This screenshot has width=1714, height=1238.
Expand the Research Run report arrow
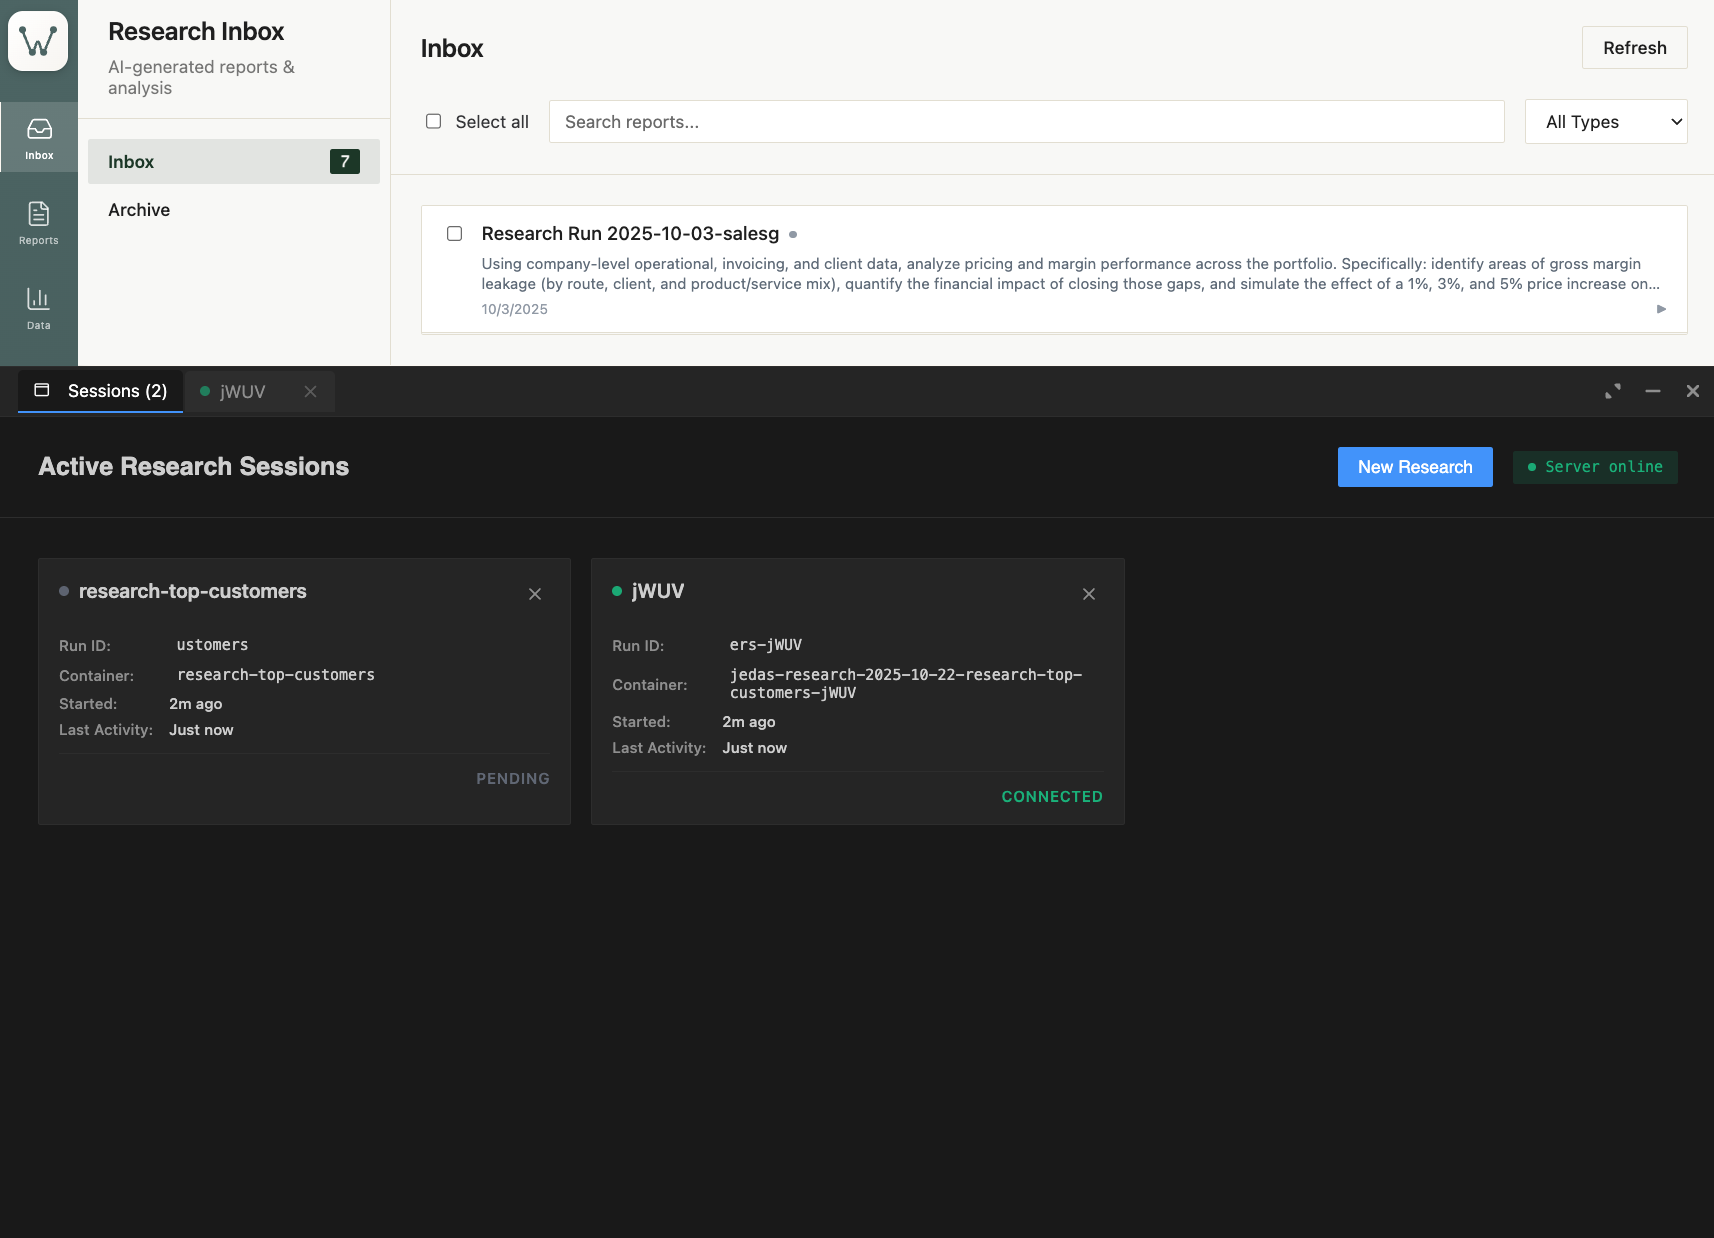point(1661,309)
